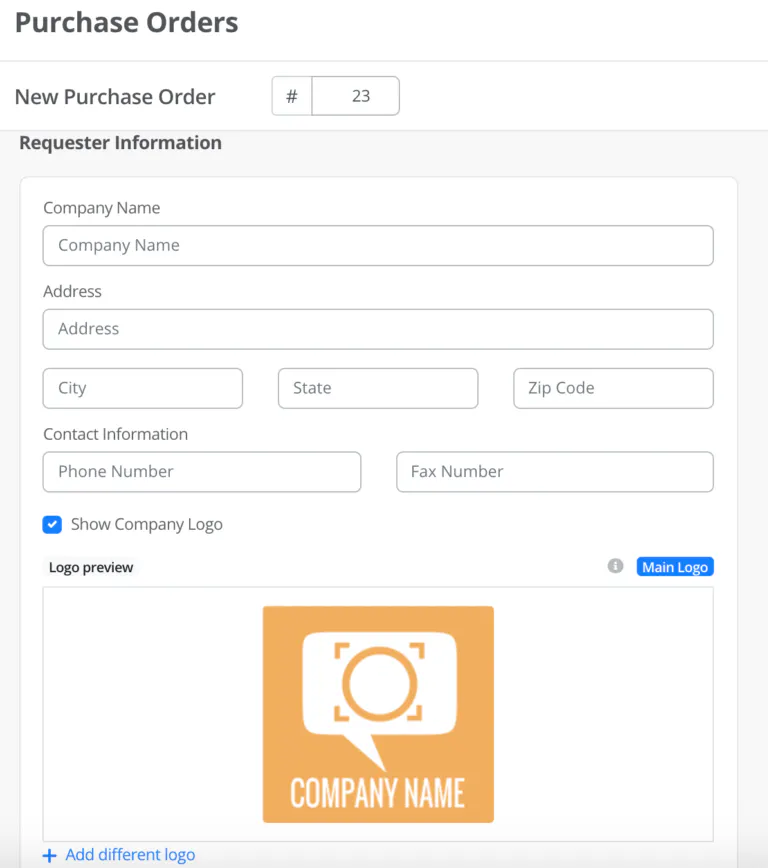Click the Fax Number input field
This screenshot has width=768, height=868.
pos(554,471)
